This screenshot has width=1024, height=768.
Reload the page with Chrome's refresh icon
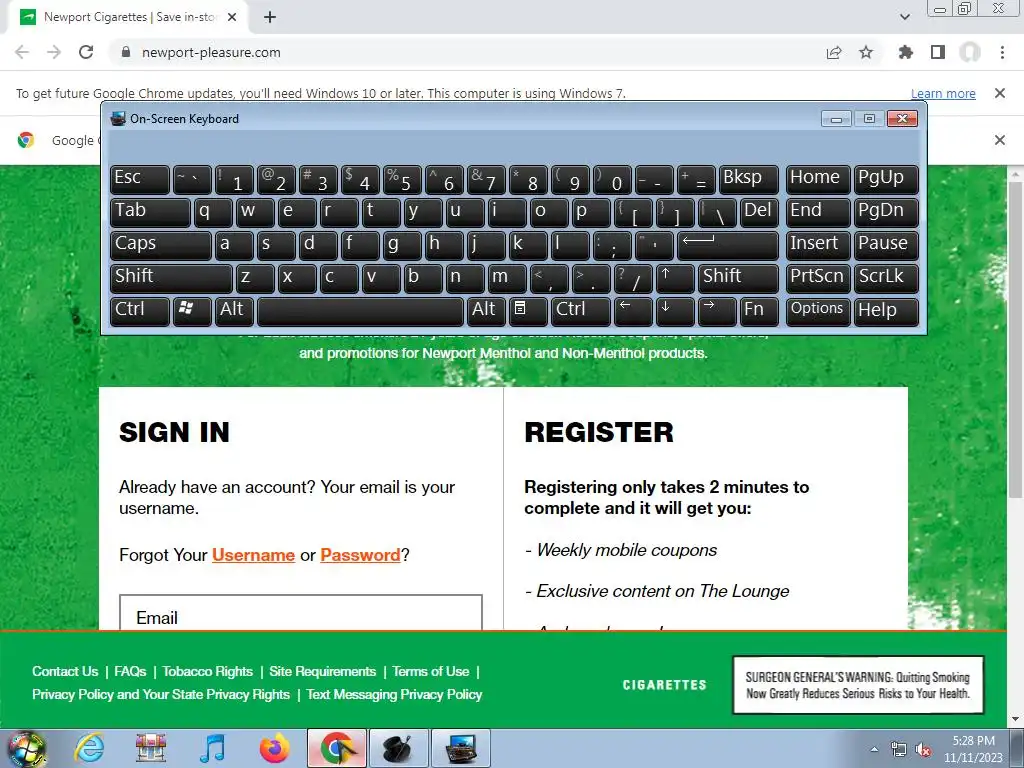(86, 52)
